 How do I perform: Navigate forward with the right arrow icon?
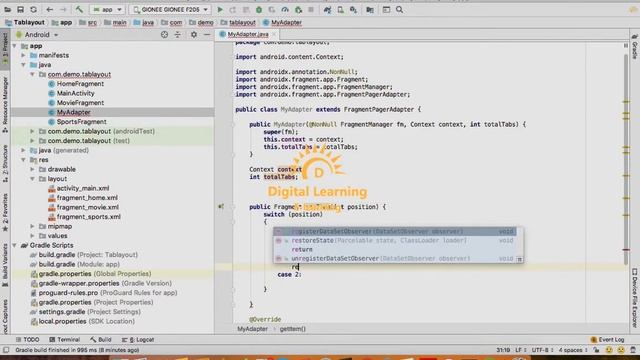tap(63, 9)
